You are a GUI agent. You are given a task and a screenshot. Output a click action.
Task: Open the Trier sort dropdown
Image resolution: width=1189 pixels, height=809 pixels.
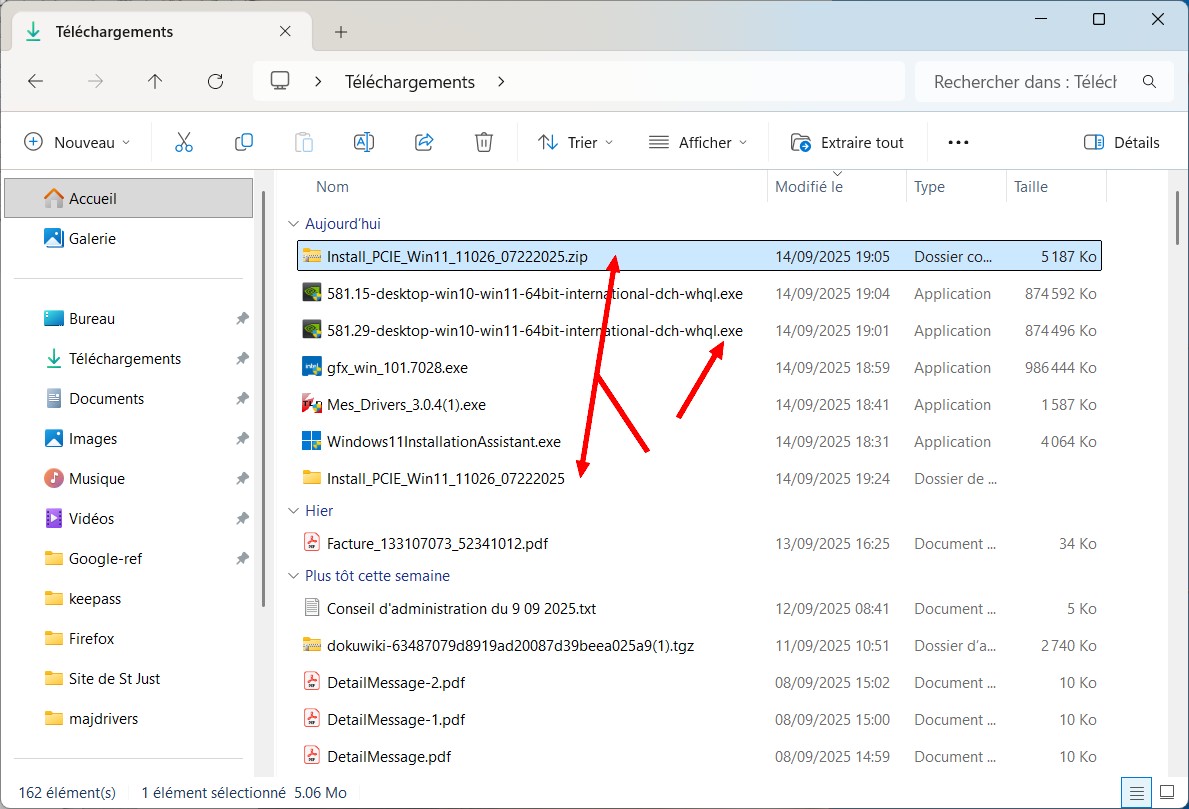coord(575,142)
